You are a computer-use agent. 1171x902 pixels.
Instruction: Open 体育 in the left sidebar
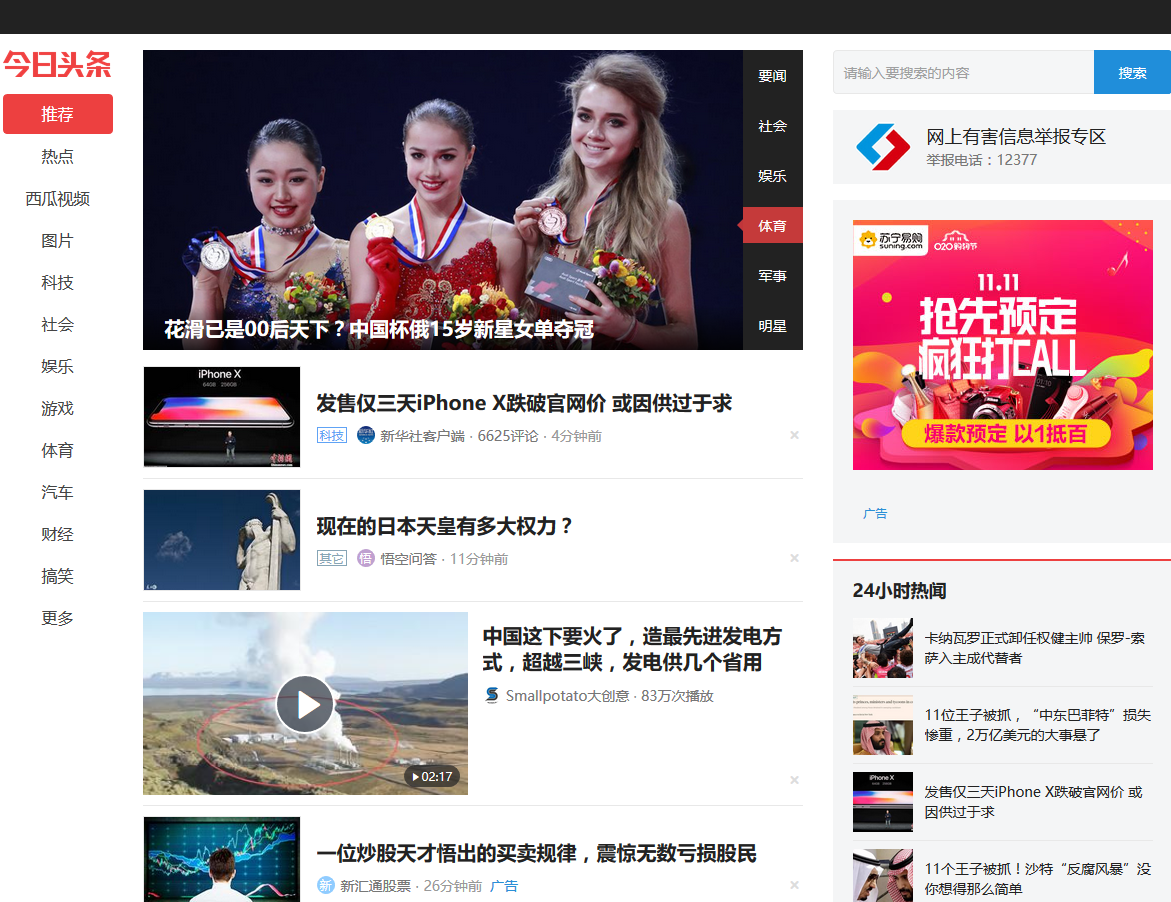pos(58,450)
